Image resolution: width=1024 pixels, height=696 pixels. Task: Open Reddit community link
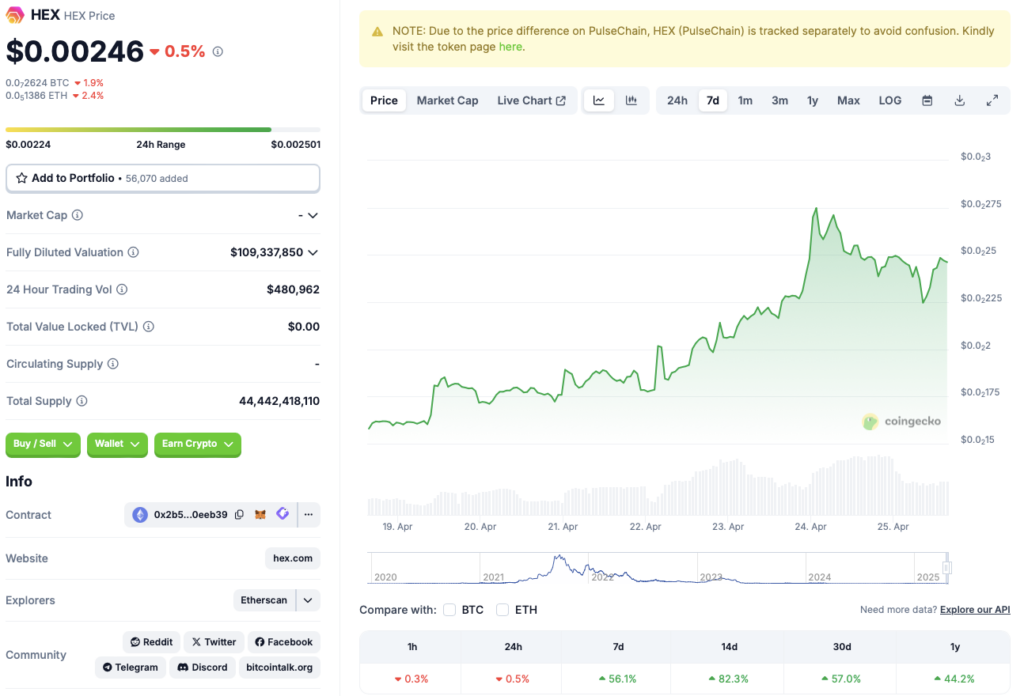(152, 642)
